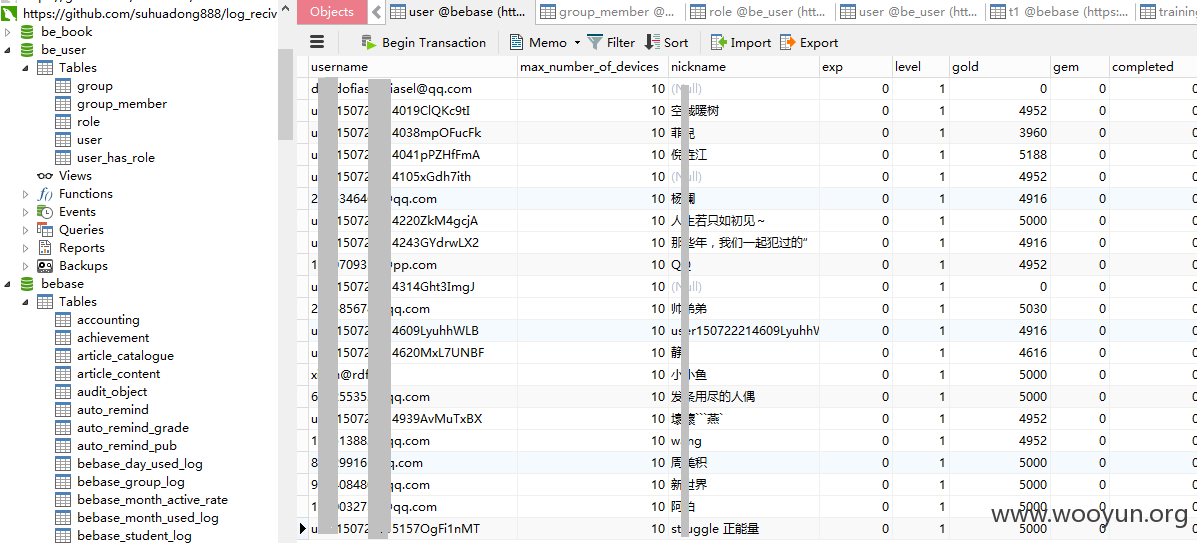Screen dimensions: 1197x543
Task: Click the Reports document icon
Action: (x=45, y=247)
